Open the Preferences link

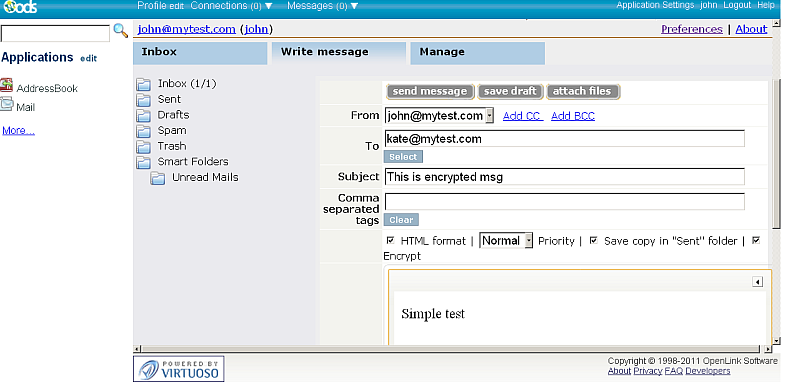(x=691, y=29)
